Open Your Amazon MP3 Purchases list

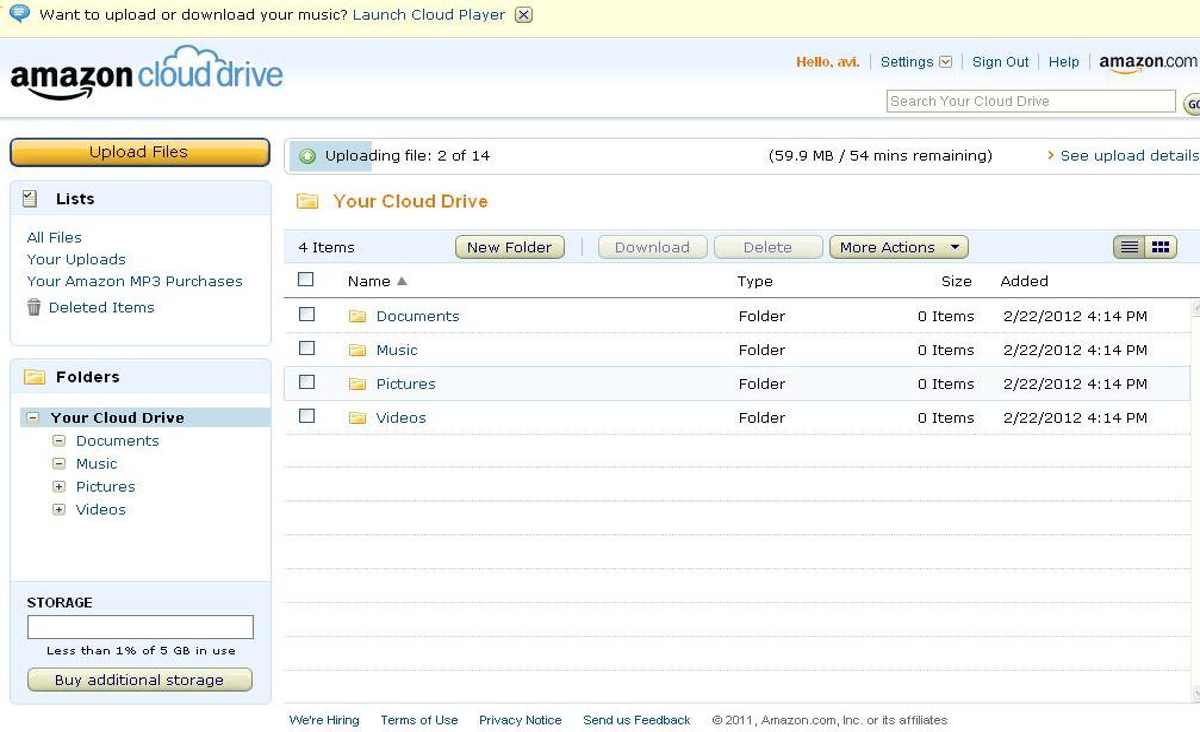134,281
